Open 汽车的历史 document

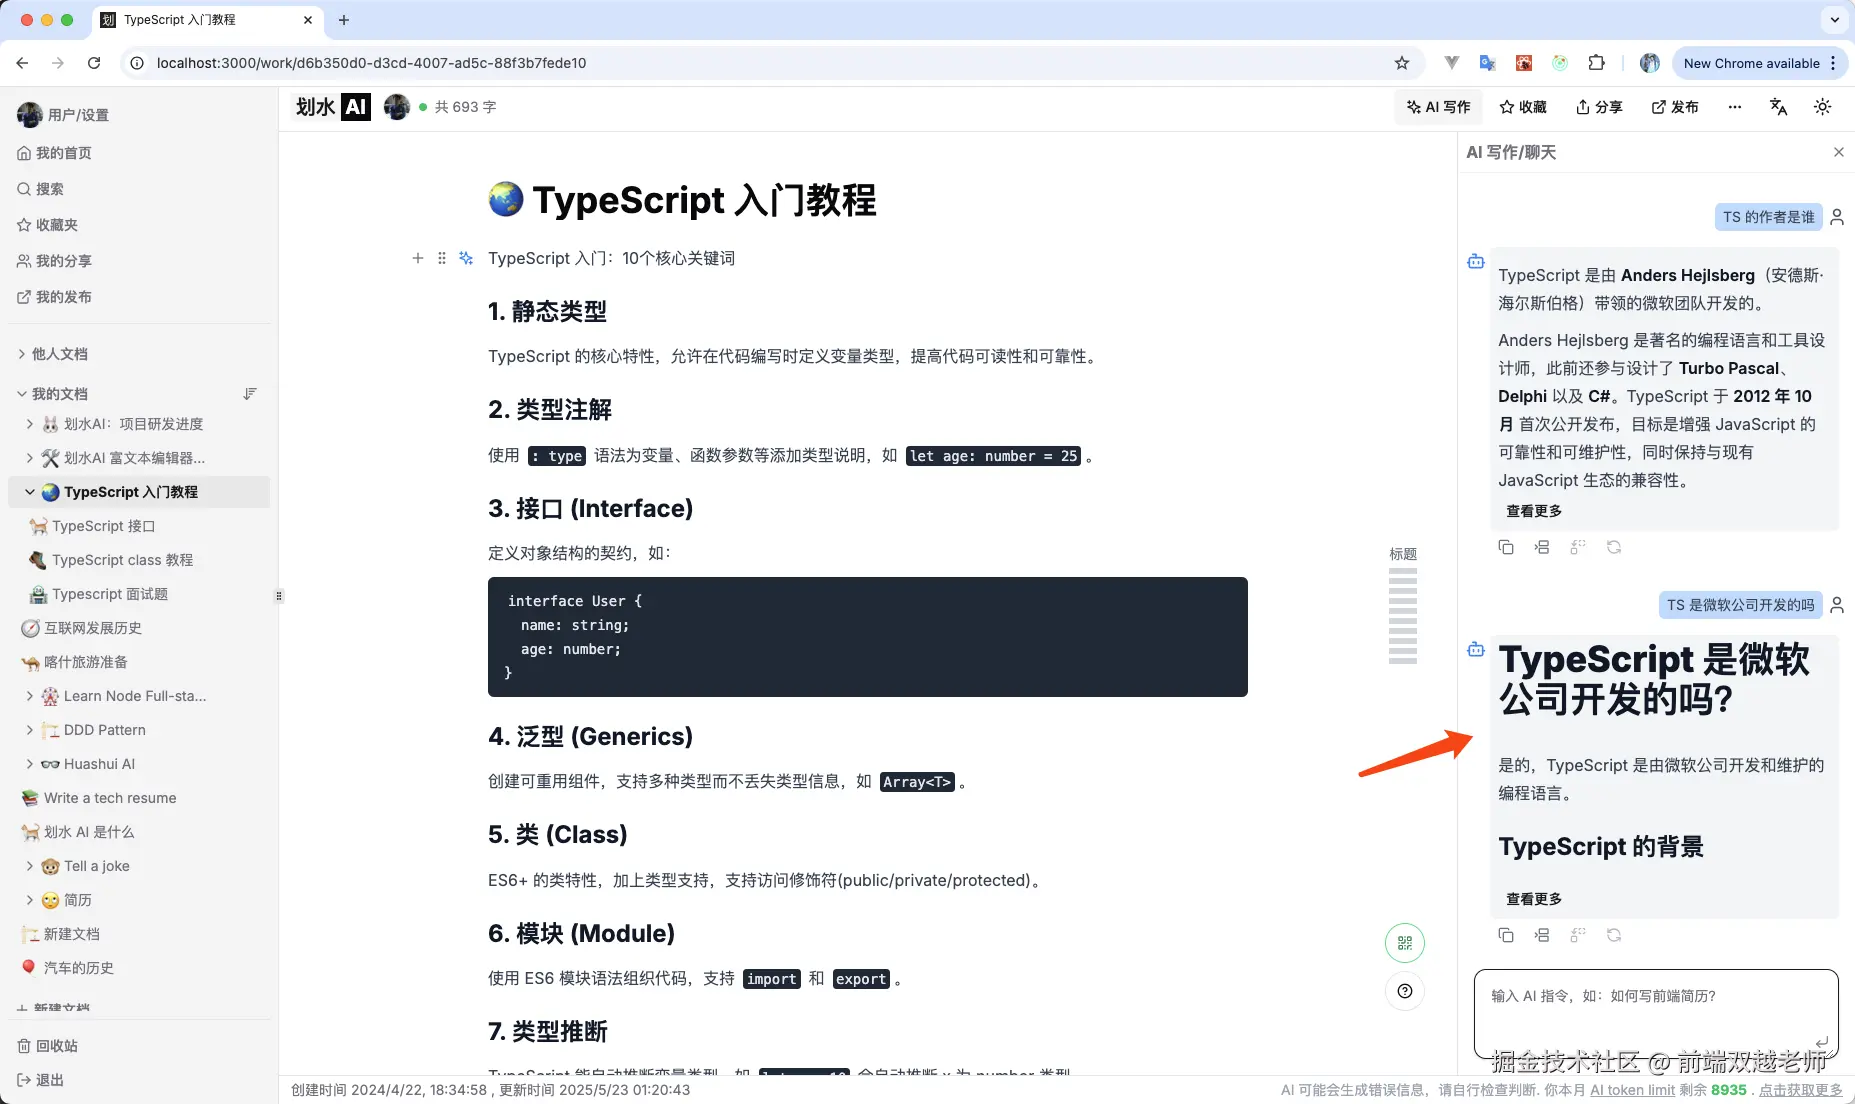[x=78, y=968]
